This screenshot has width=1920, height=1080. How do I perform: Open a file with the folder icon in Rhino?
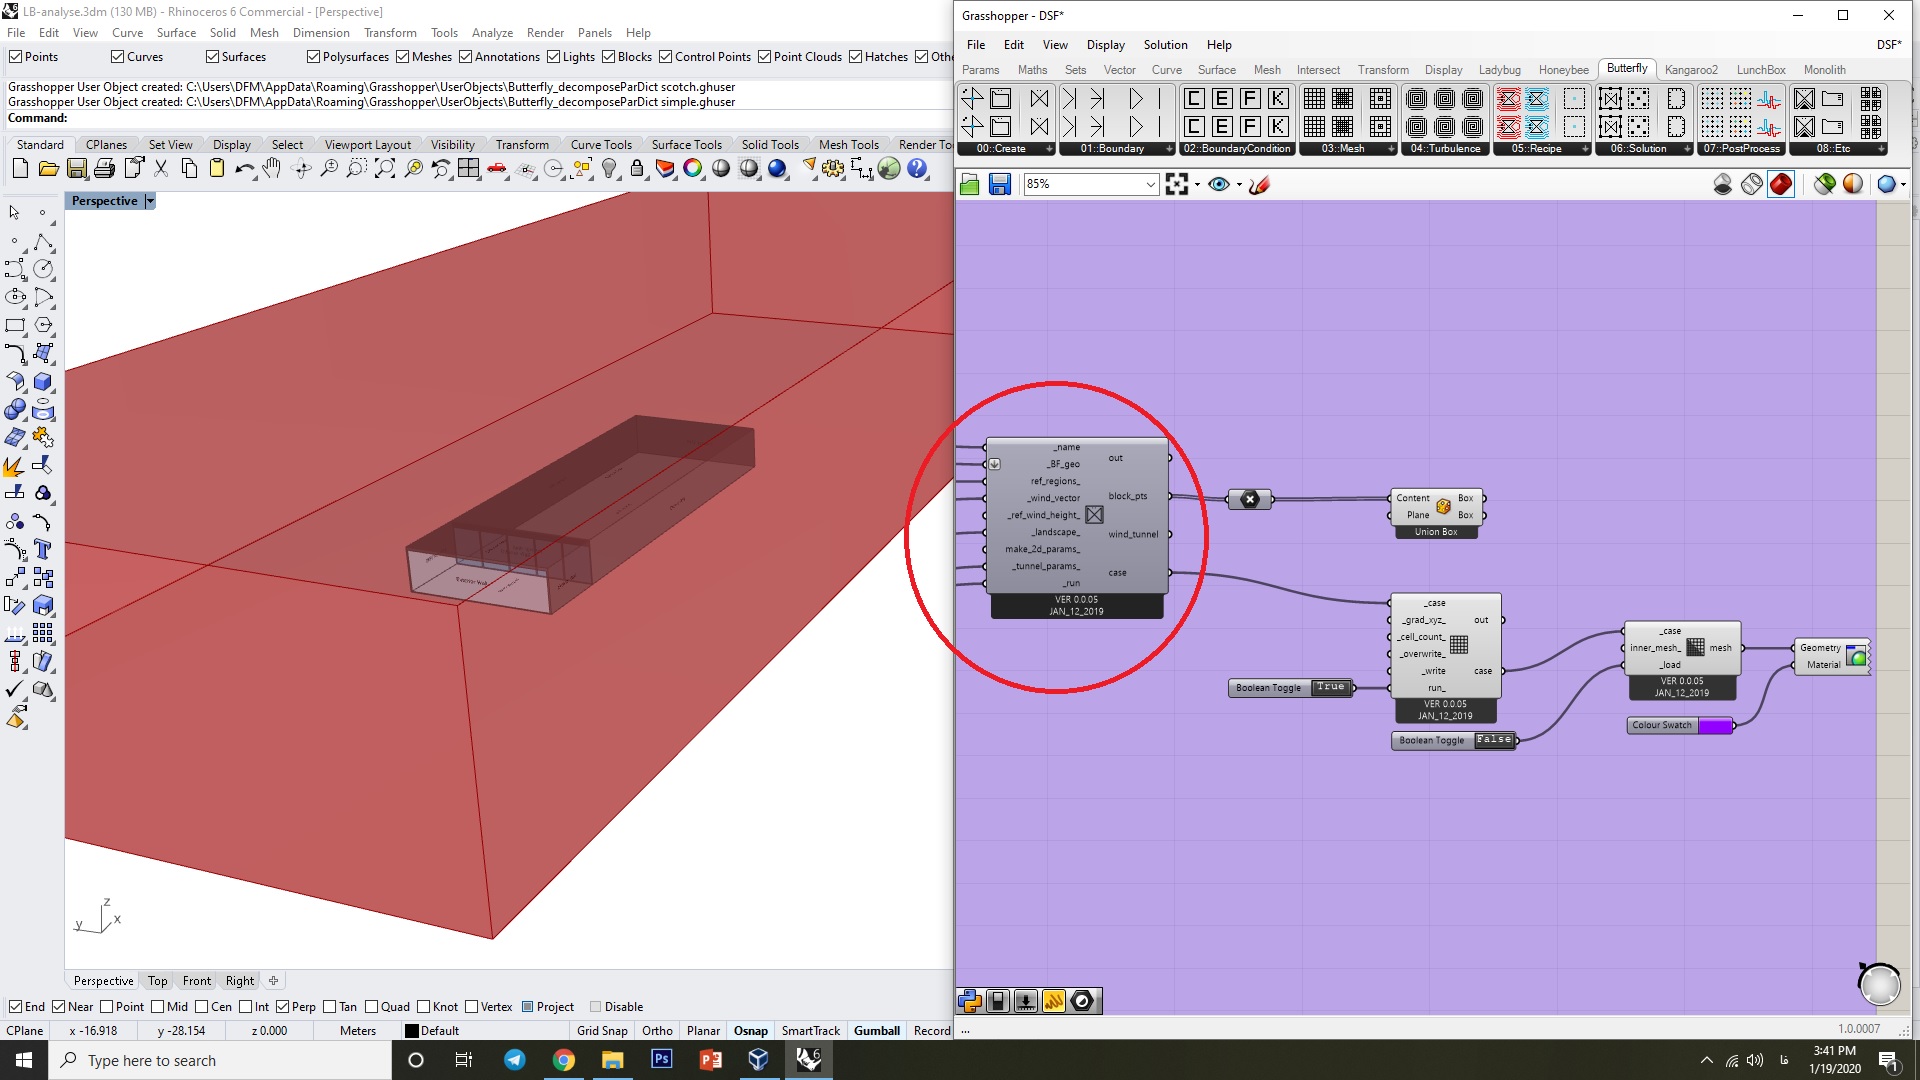click(48, 169)
